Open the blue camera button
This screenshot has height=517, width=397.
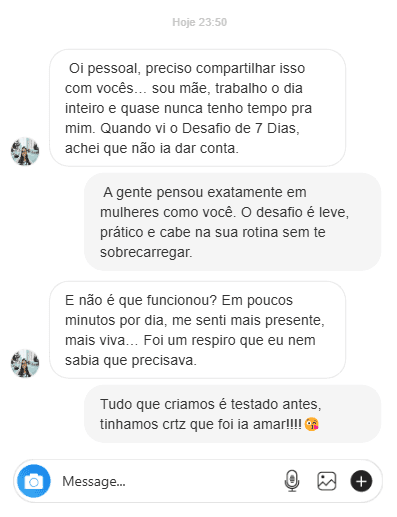point(34,481)
